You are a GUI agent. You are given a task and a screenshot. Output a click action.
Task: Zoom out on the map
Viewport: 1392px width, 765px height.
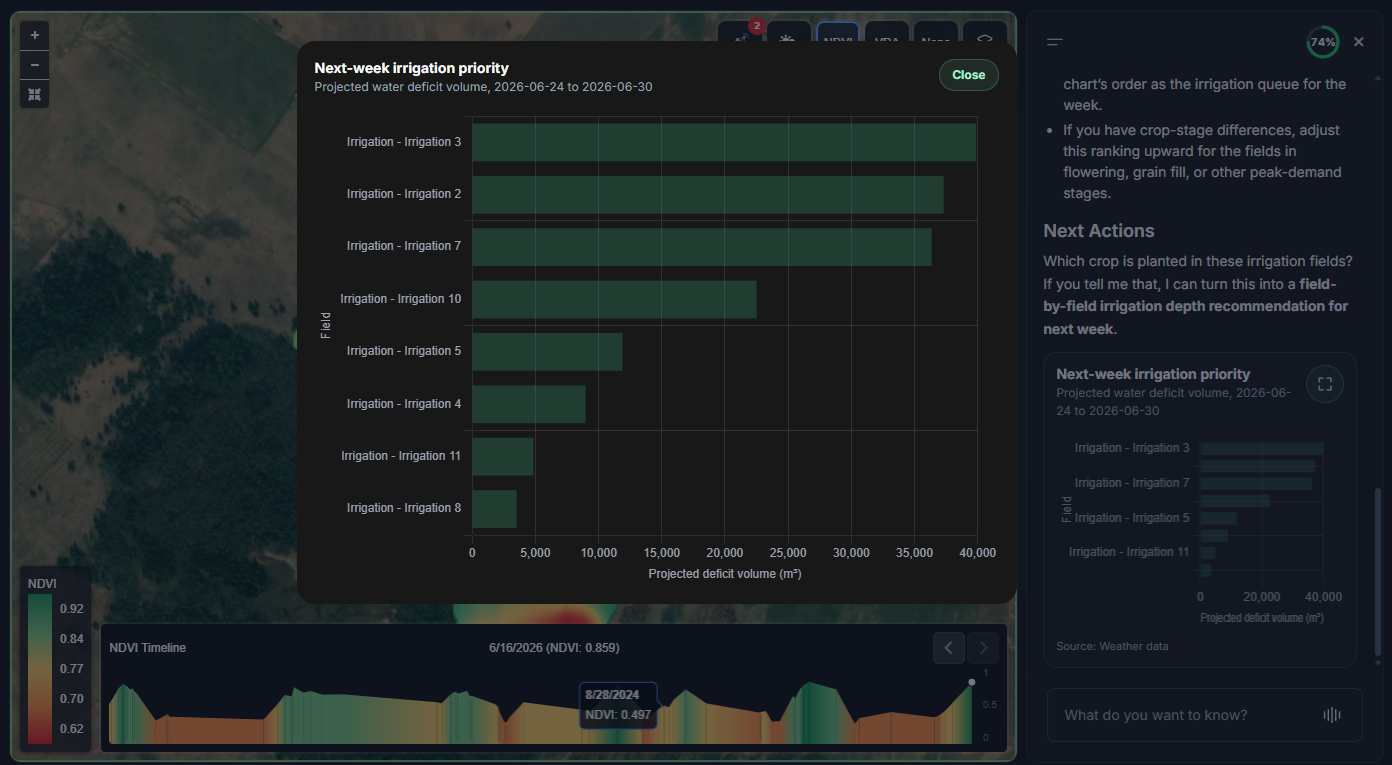(34, 65)
